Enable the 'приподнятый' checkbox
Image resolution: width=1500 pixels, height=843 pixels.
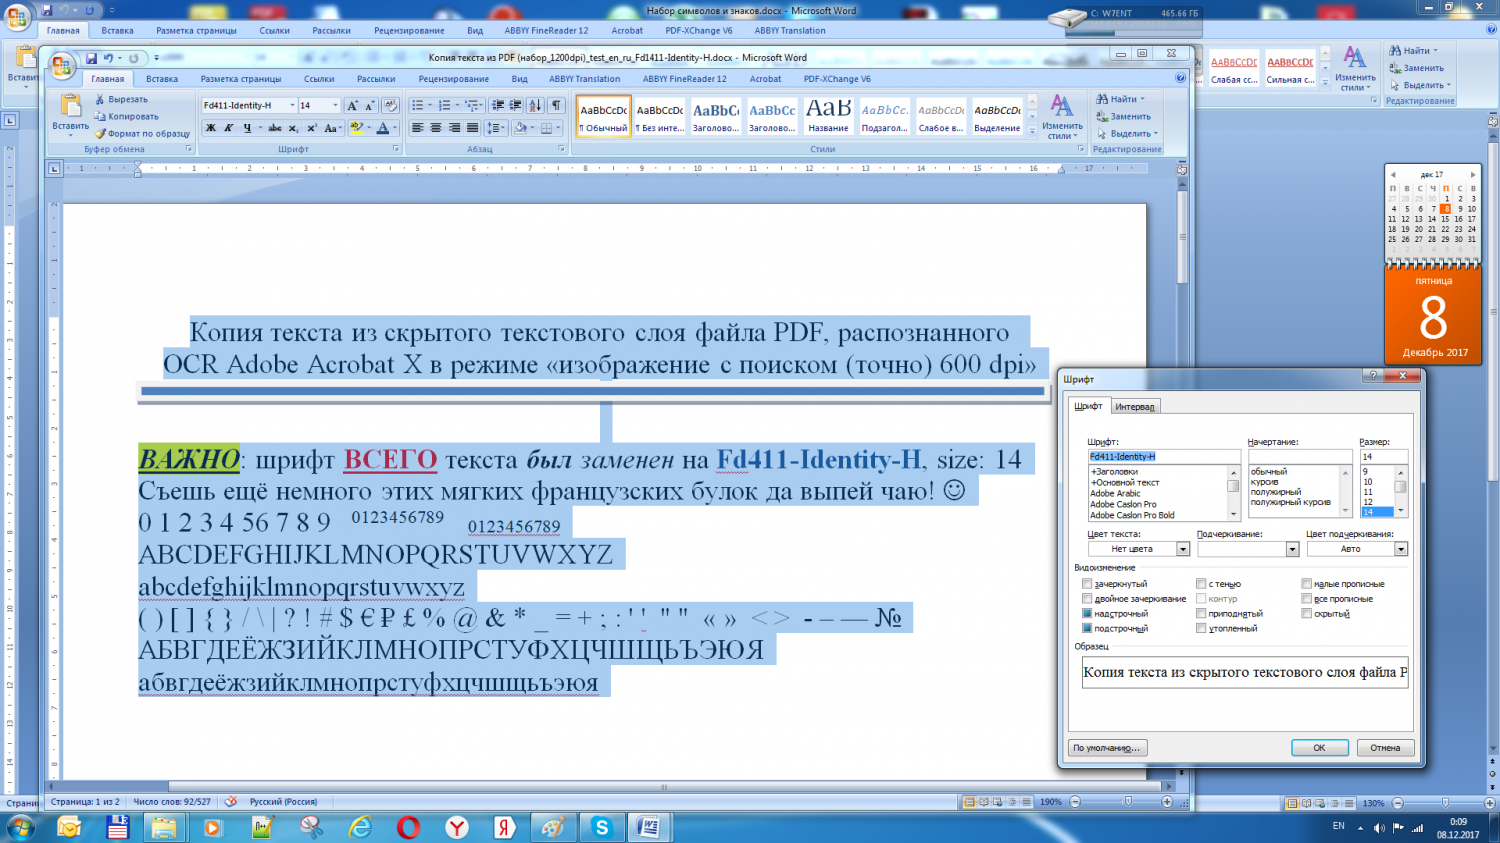pyautogui.click(x=1201, y=614)
